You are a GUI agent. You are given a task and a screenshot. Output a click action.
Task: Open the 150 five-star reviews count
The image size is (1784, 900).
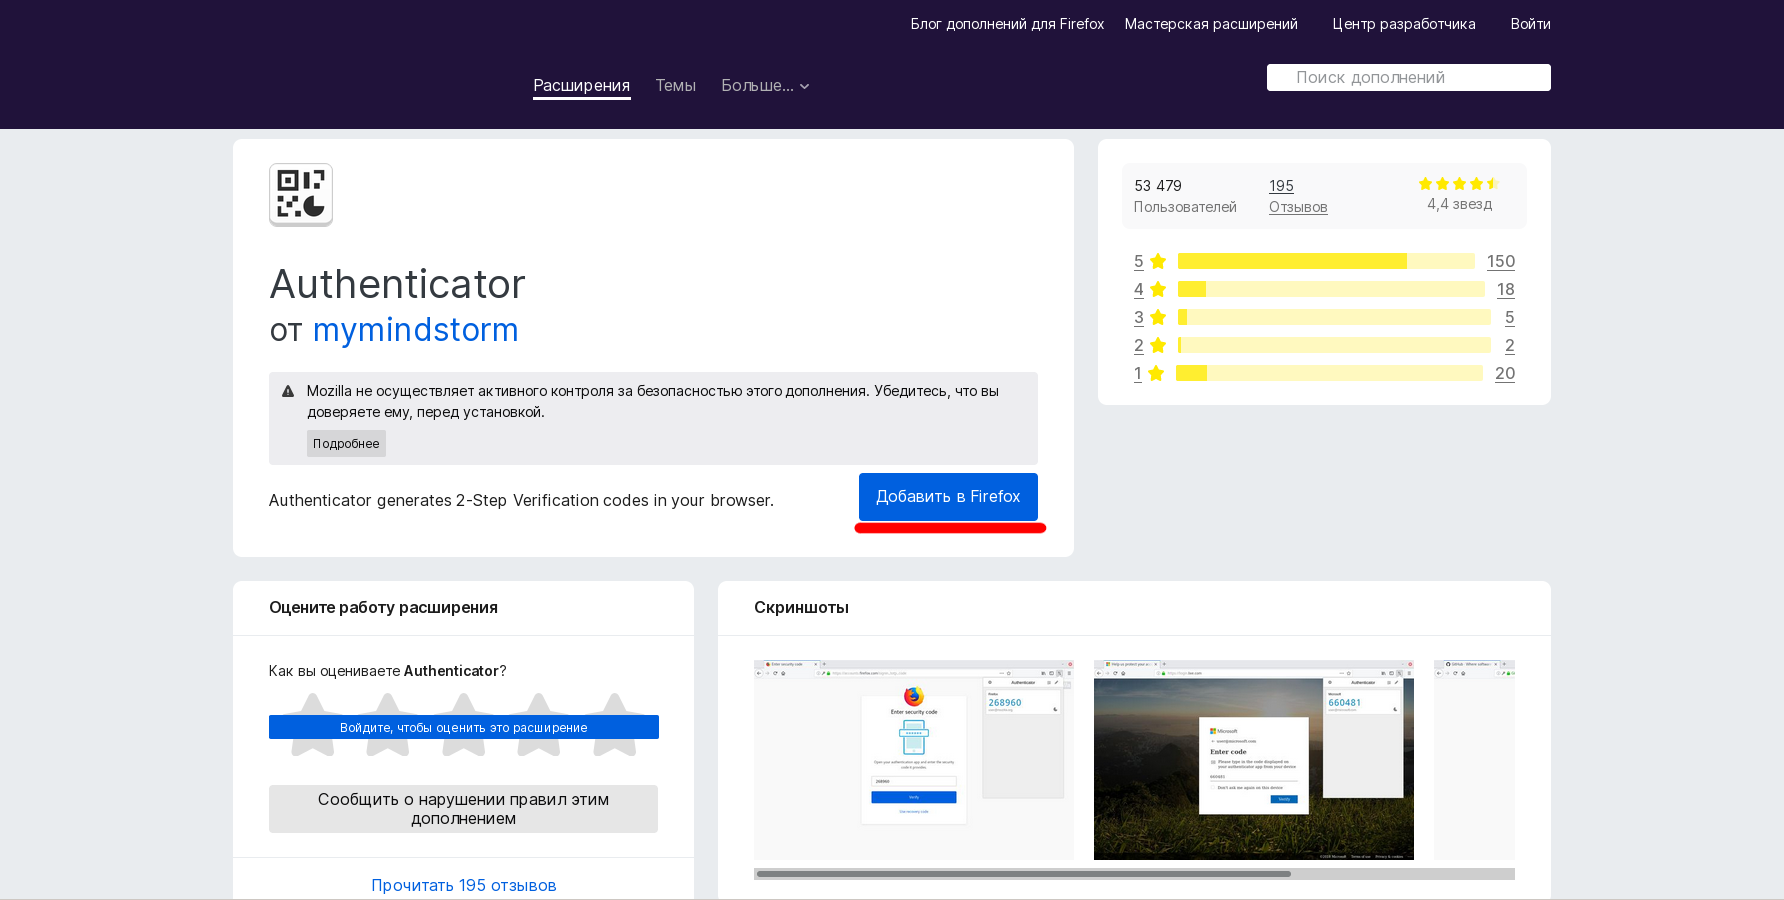pos(1501,261)
